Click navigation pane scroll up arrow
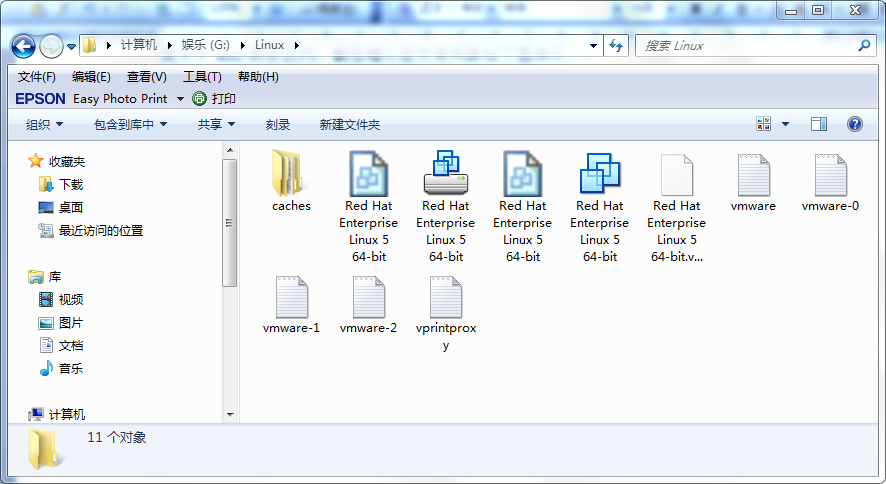 pos(229,150)
